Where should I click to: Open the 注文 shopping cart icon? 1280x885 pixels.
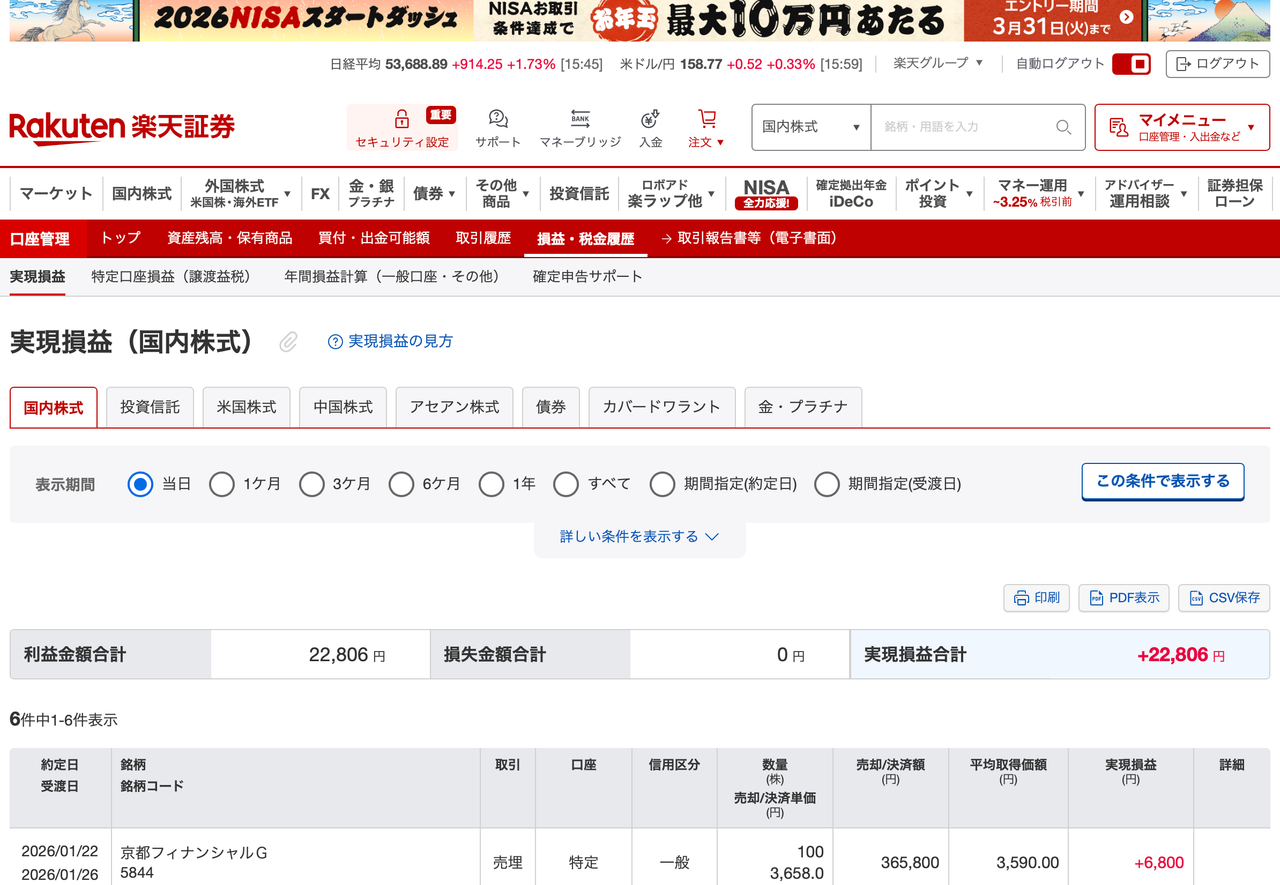(706, 117)
